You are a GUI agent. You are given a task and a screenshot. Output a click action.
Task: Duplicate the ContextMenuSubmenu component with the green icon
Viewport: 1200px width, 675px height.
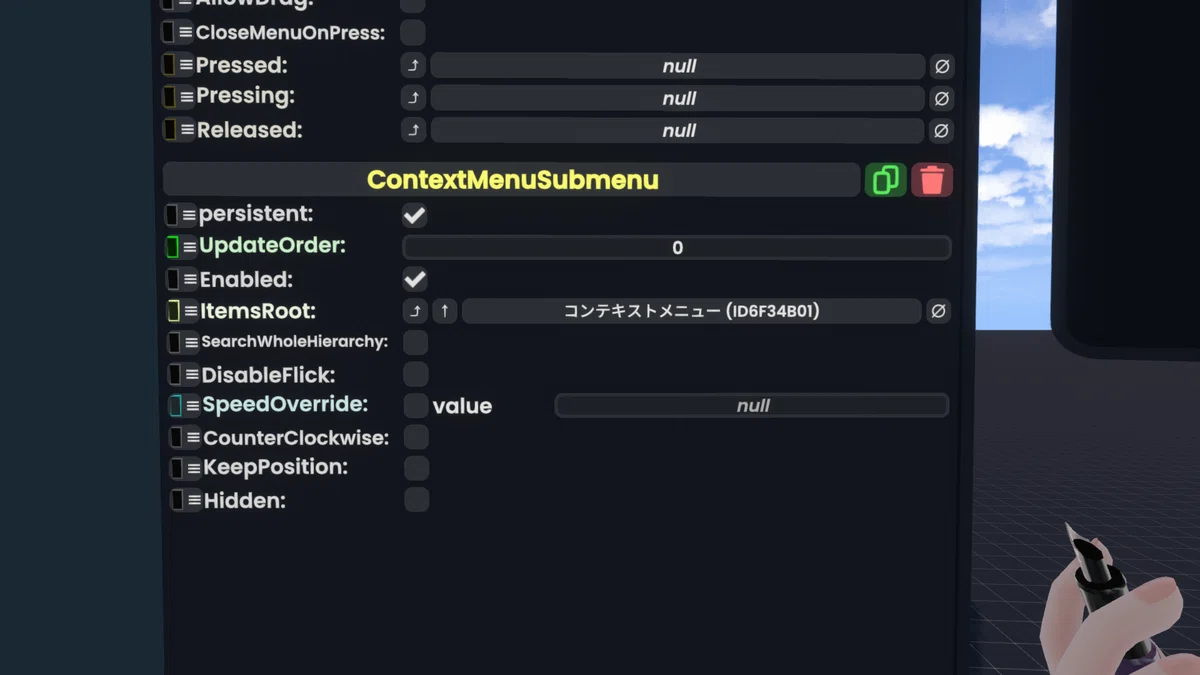pos(885,180)
